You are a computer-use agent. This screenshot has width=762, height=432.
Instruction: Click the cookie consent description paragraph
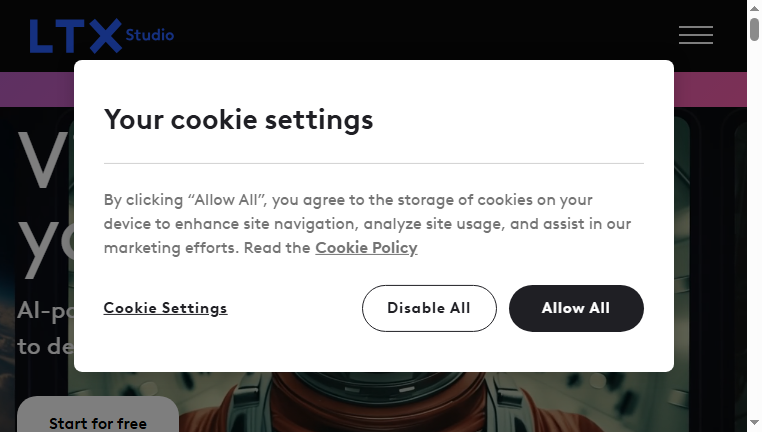(x=367, y=224)
